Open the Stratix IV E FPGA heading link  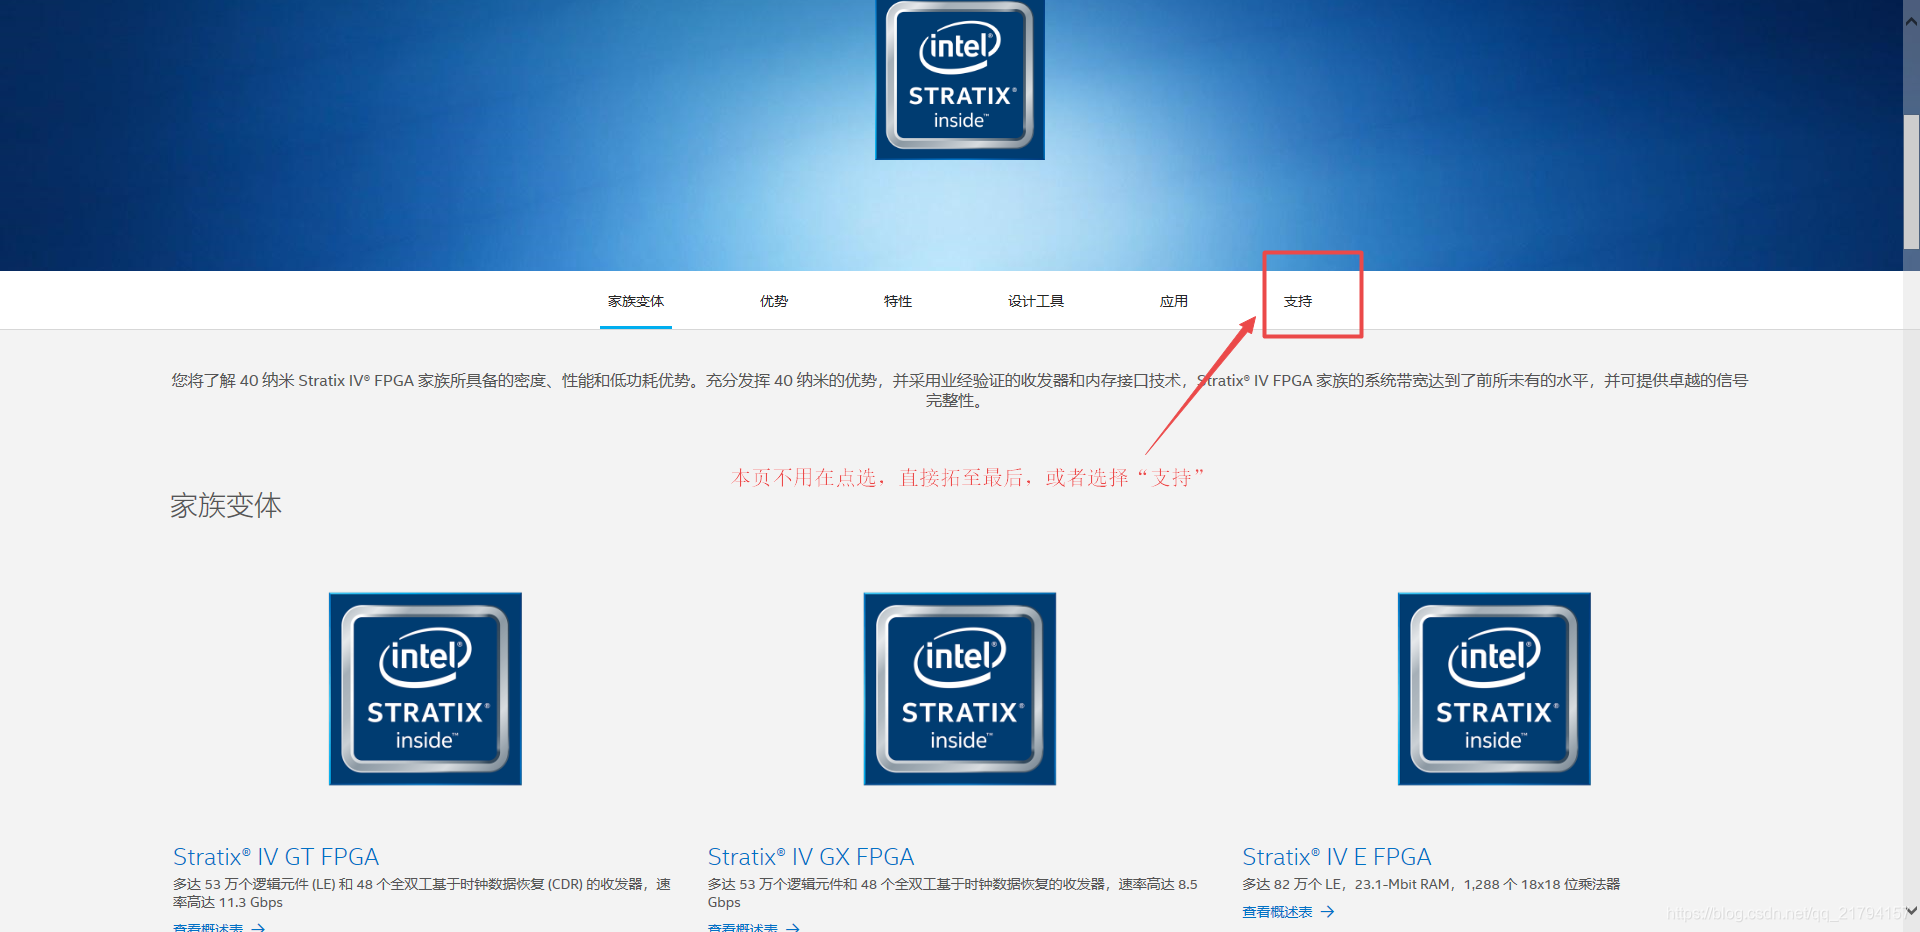click(1337, 857)
